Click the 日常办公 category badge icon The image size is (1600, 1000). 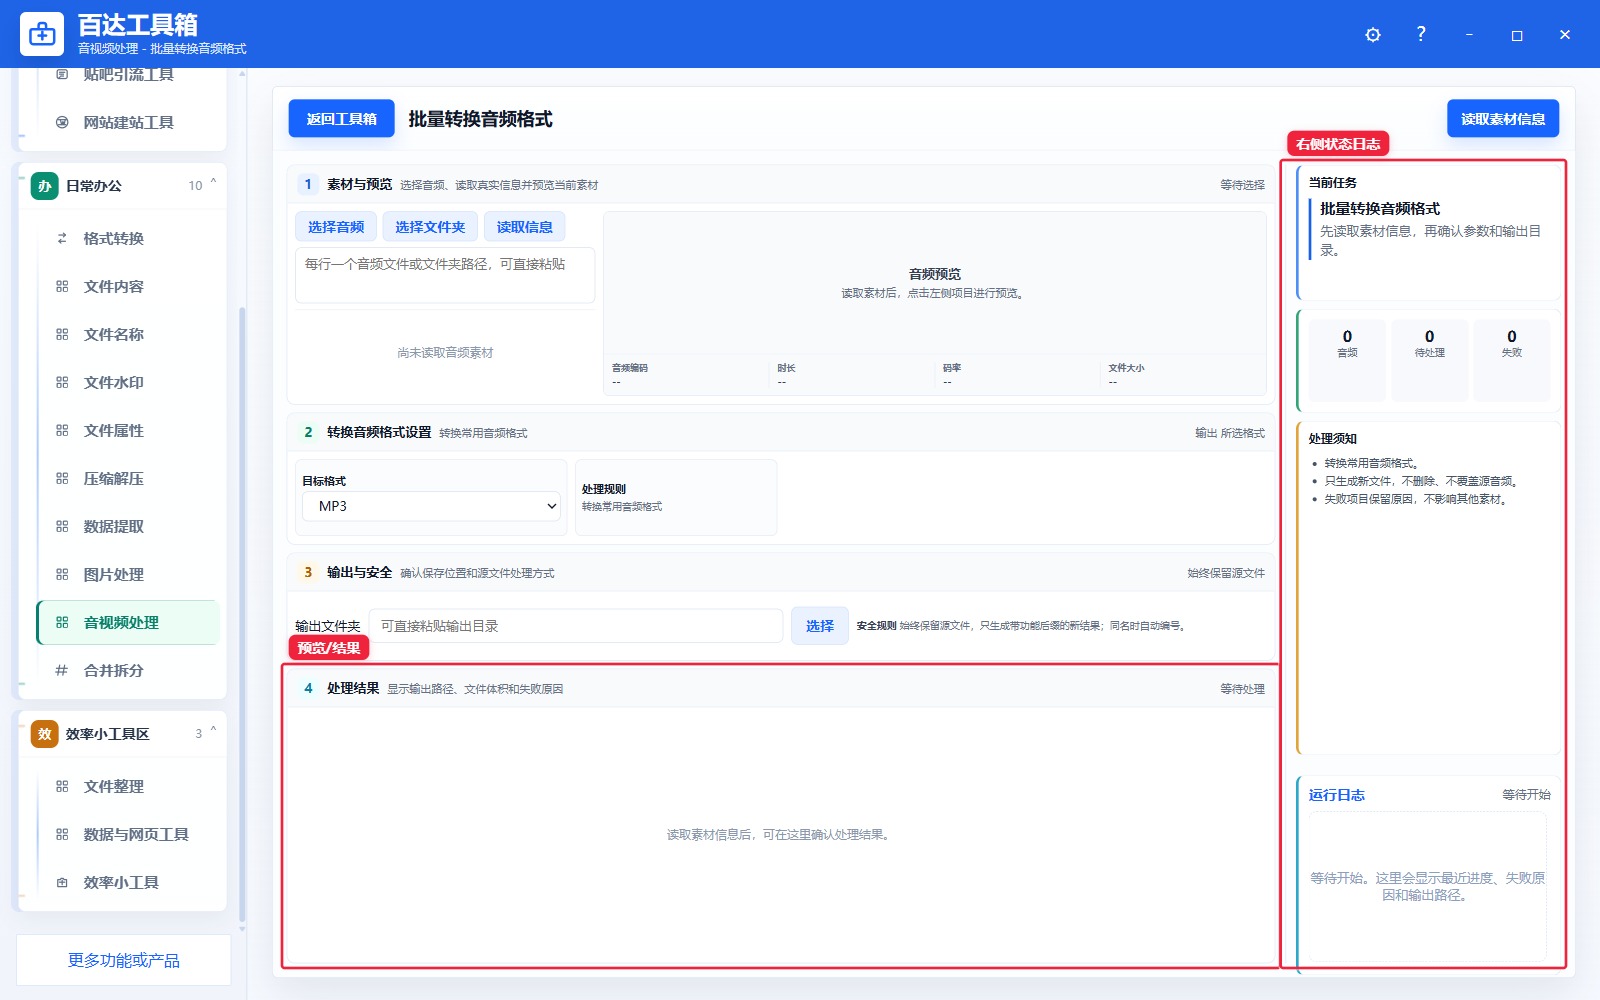44,186
